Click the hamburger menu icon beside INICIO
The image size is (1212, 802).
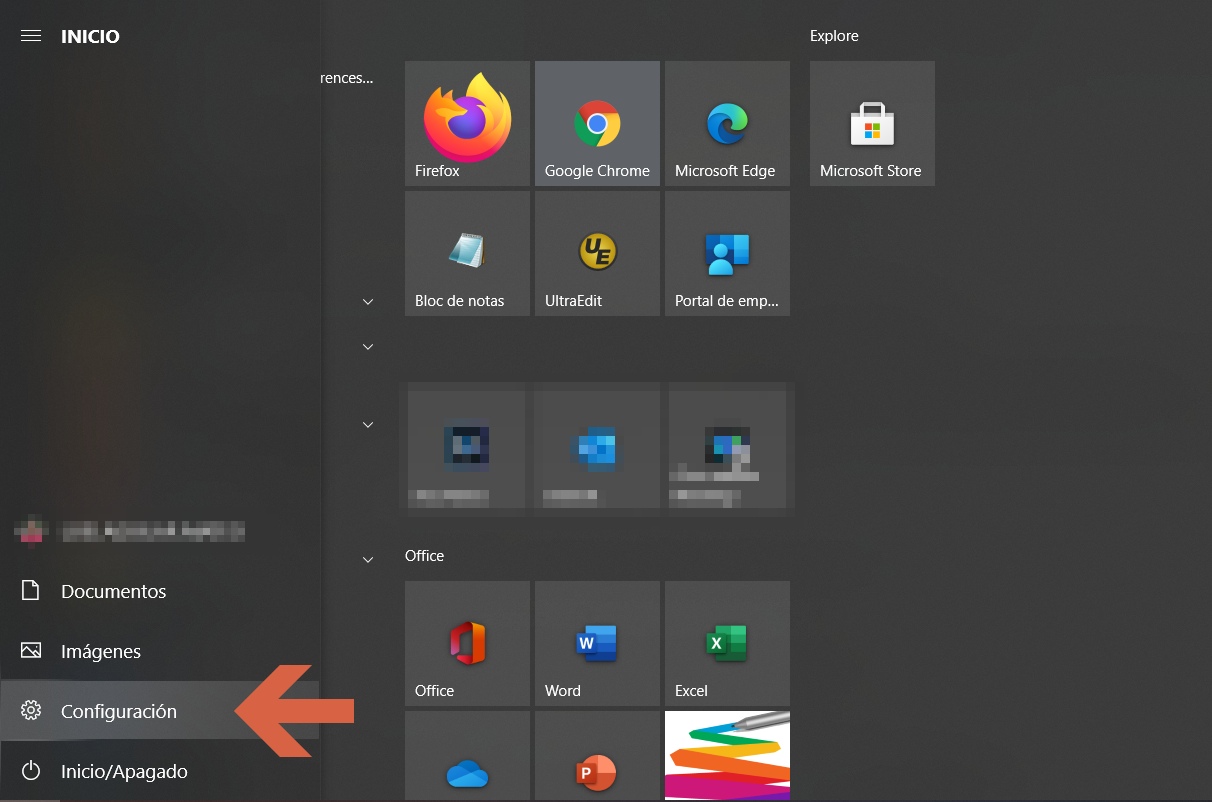click(31, 36)
